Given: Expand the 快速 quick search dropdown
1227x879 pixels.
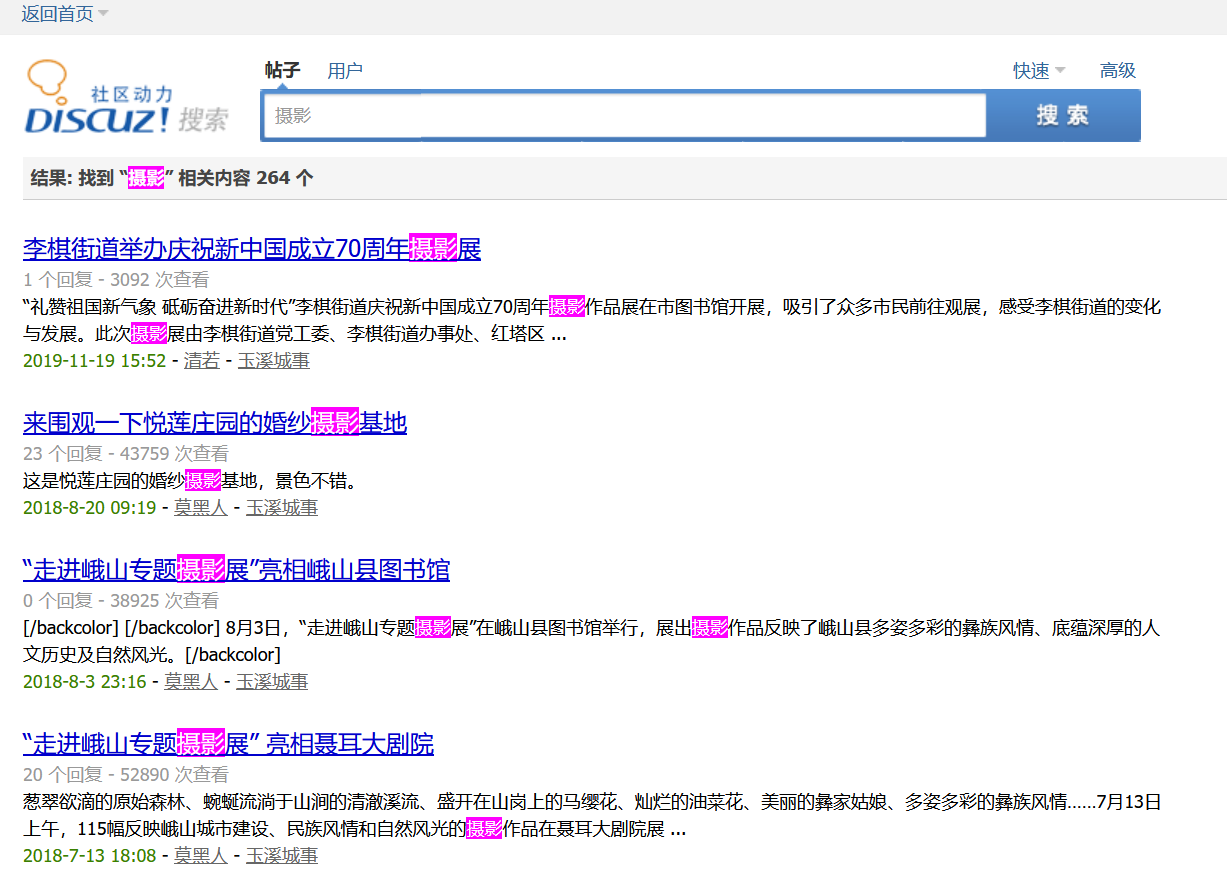Looking at the screenshot, I should point(1037,70).
